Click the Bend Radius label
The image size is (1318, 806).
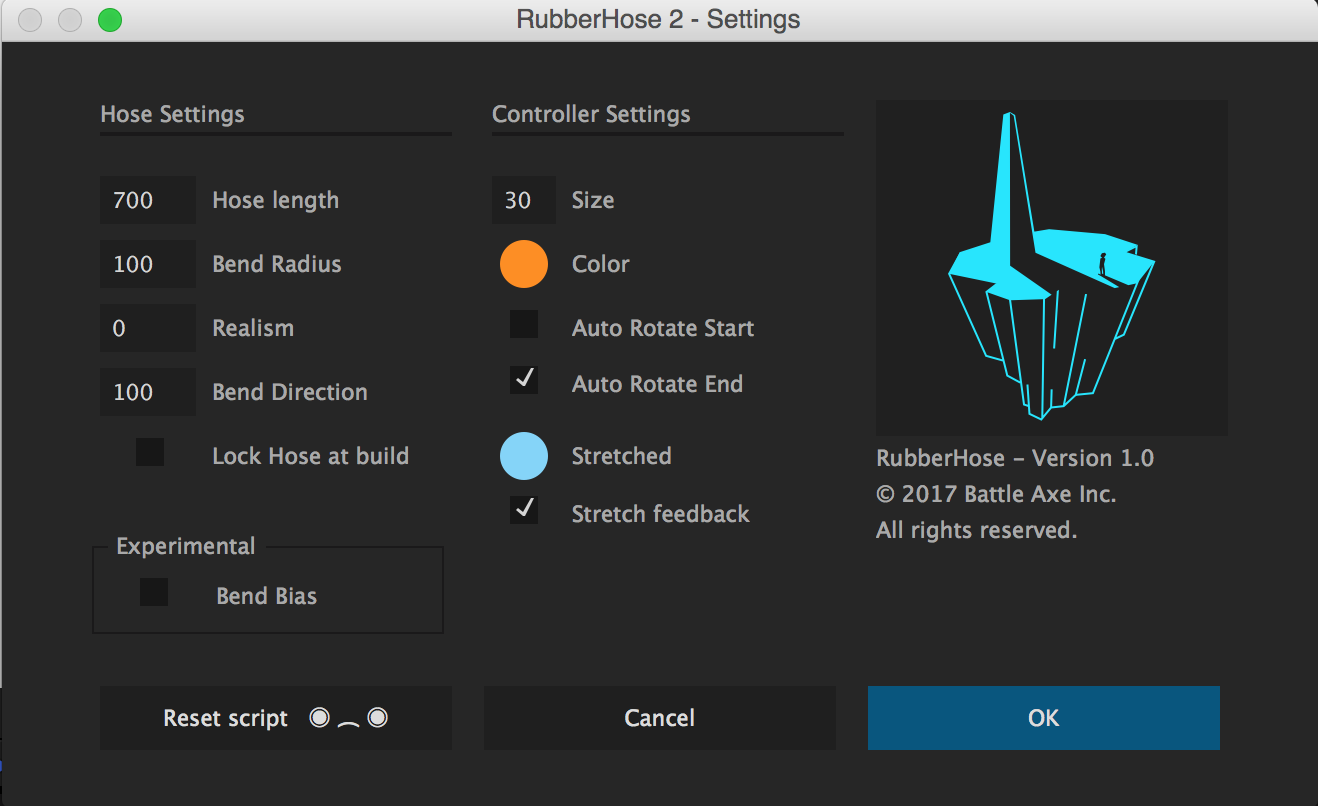[x=277, y=264]
